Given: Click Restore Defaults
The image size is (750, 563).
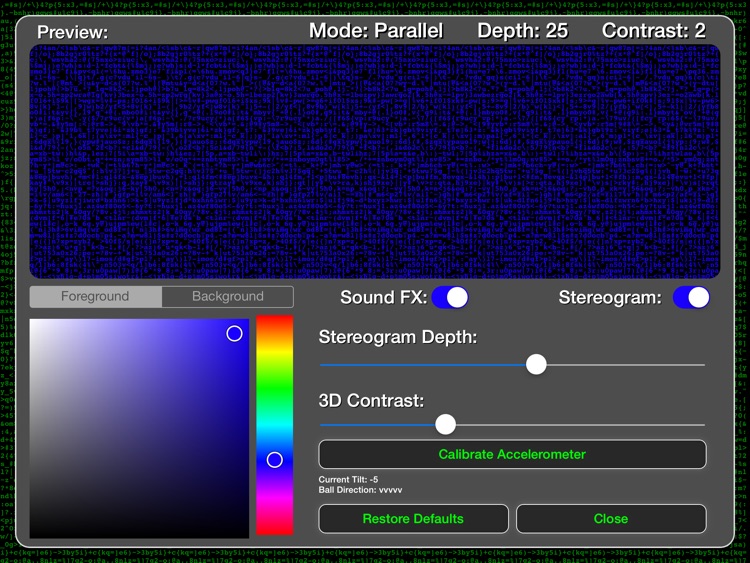Looking at the screenshot, I should click(413, 518).
